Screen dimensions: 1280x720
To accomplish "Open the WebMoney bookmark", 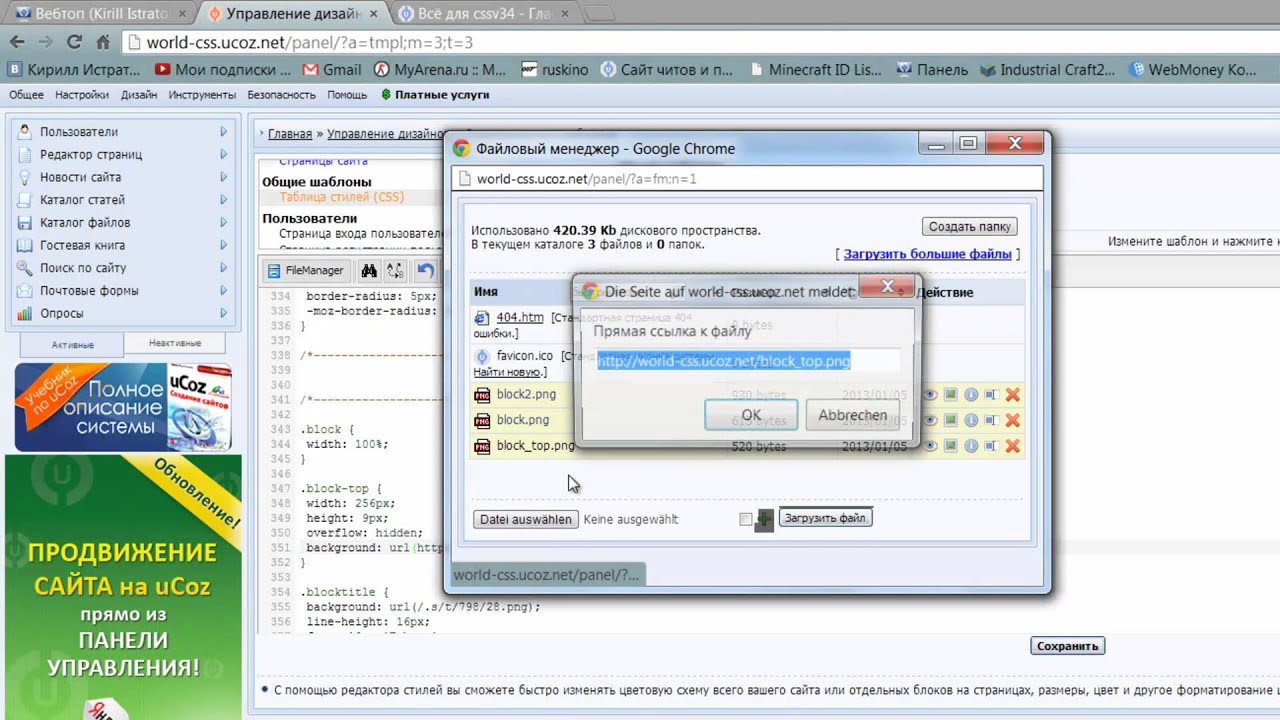I will tap(1193, 70).
